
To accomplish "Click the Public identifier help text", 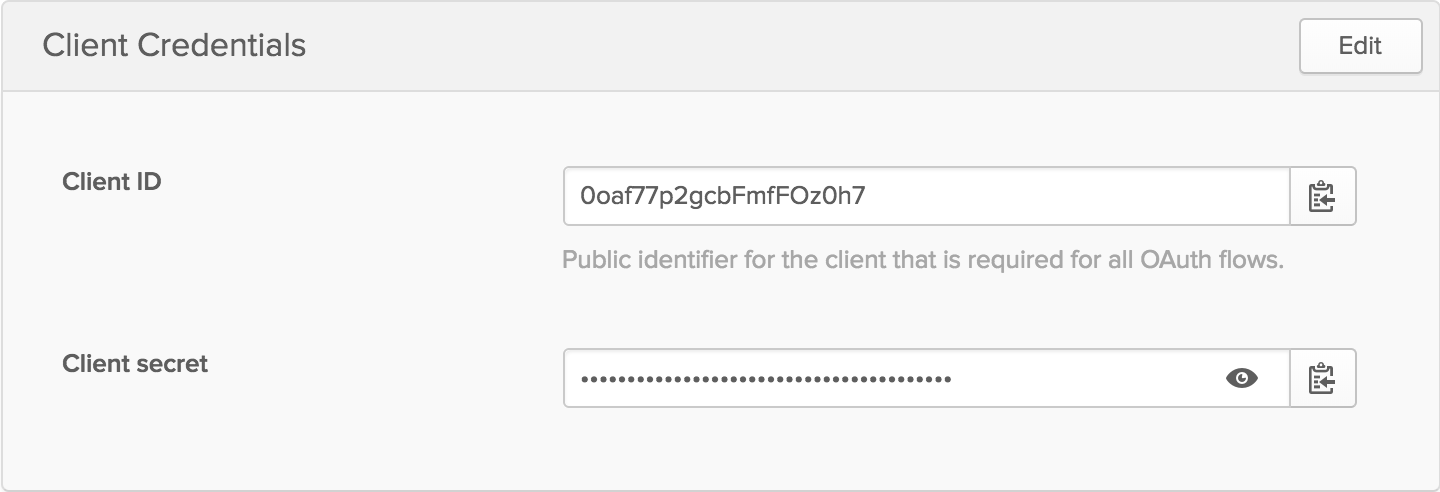I will [x=922, y=261].
